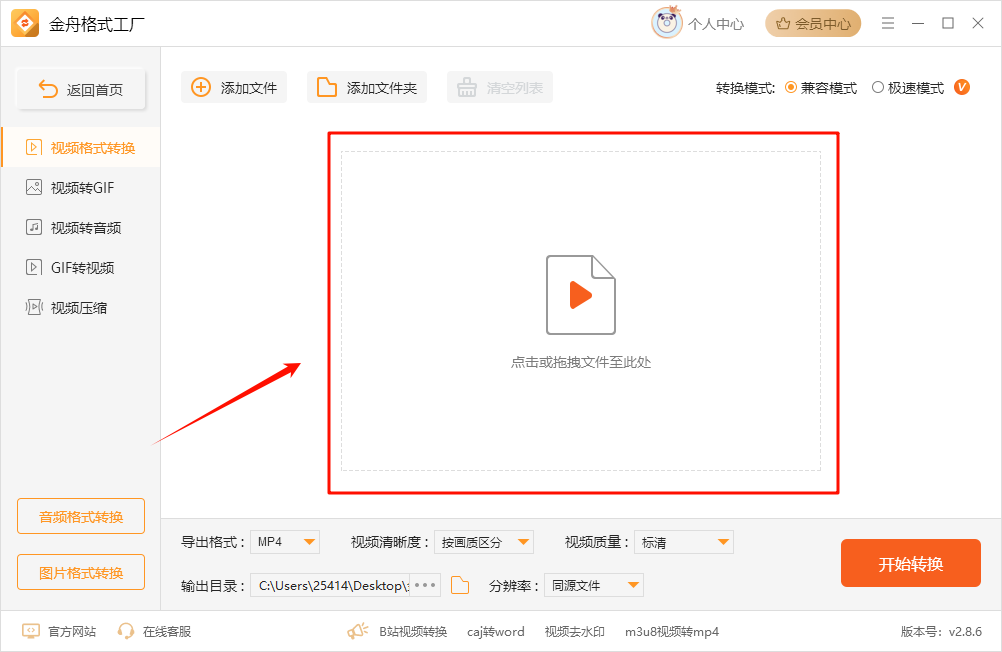Open caj转word link

point(496,632)
